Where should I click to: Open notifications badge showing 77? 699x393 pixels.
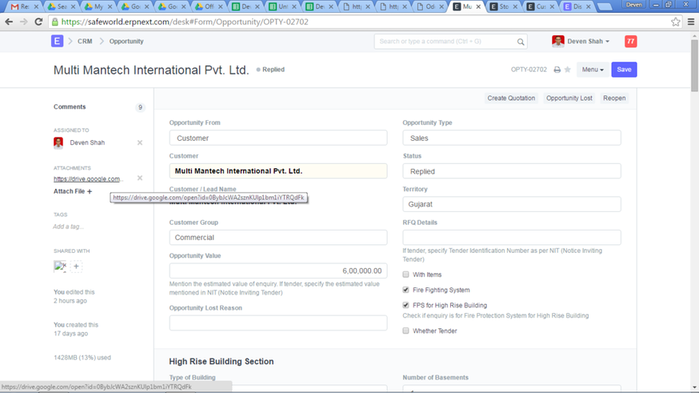(630, 41)
